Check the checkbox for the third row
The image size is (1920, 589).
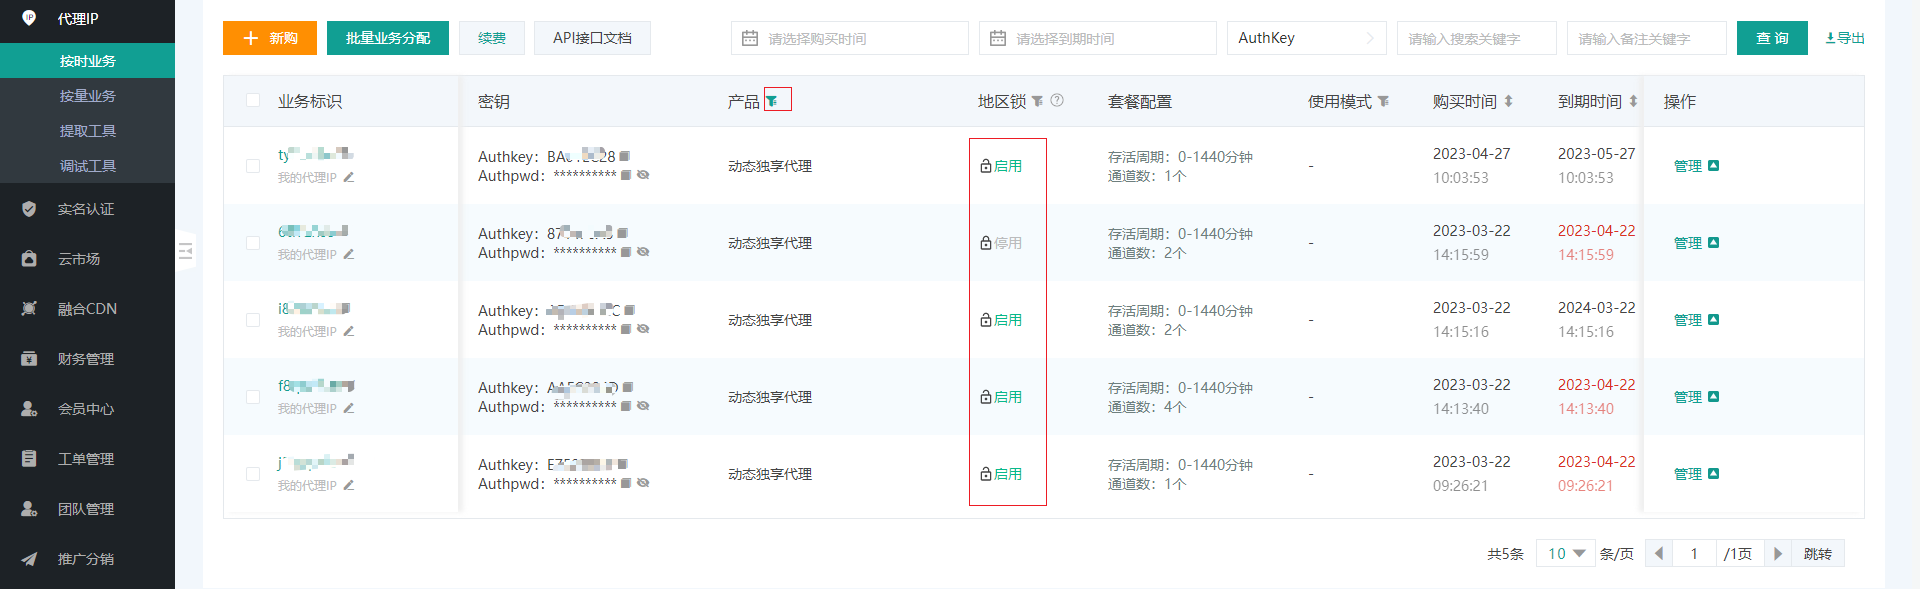[253, 320]
